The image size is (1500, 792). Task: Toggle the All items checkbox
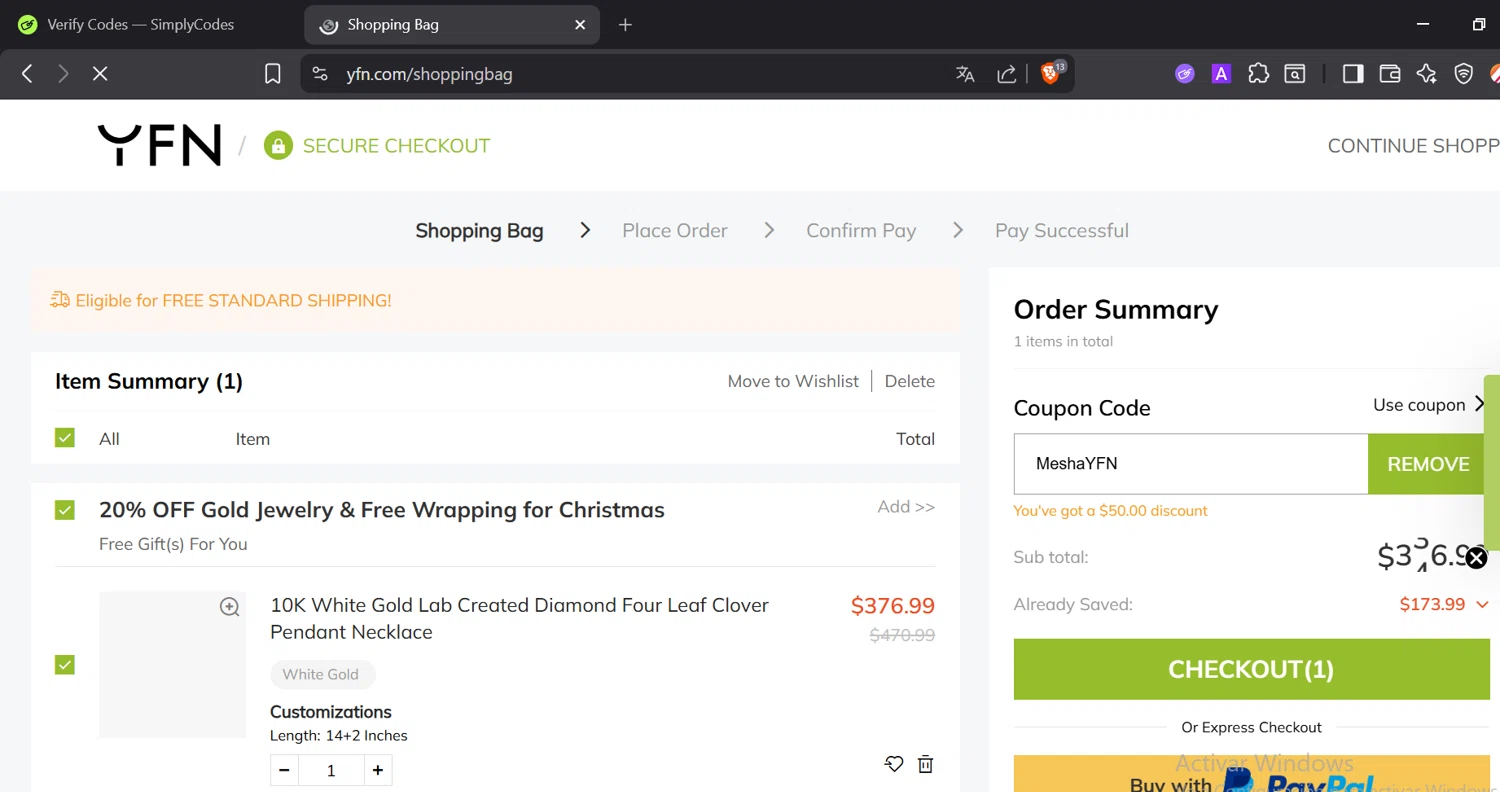coord(65,437)
